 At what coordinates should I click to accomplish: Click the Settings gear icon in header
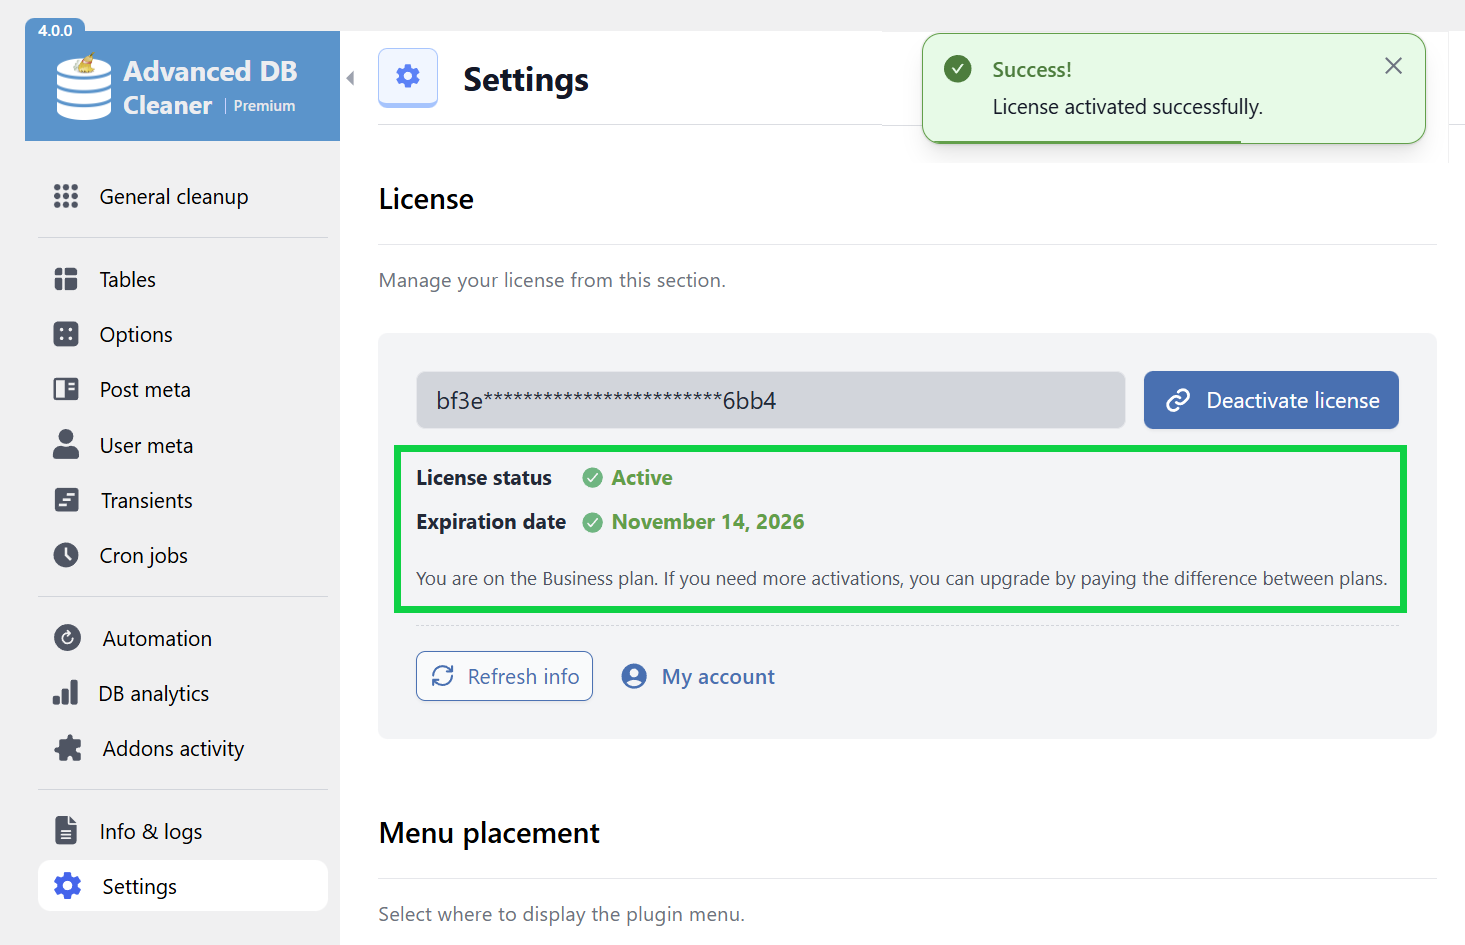(408, 76)
